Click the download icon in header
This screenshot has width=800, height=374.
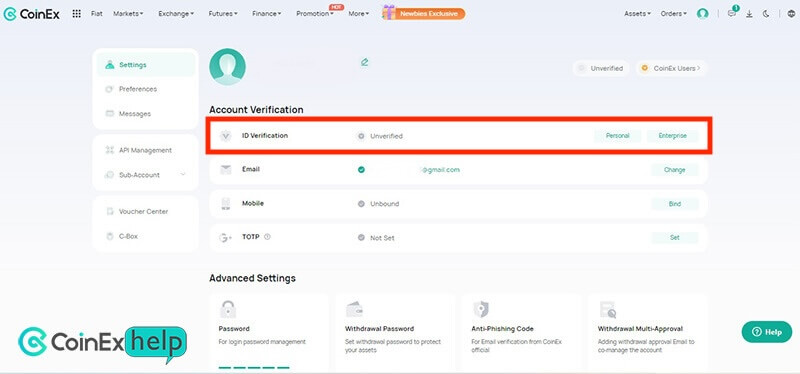(749, 14)
